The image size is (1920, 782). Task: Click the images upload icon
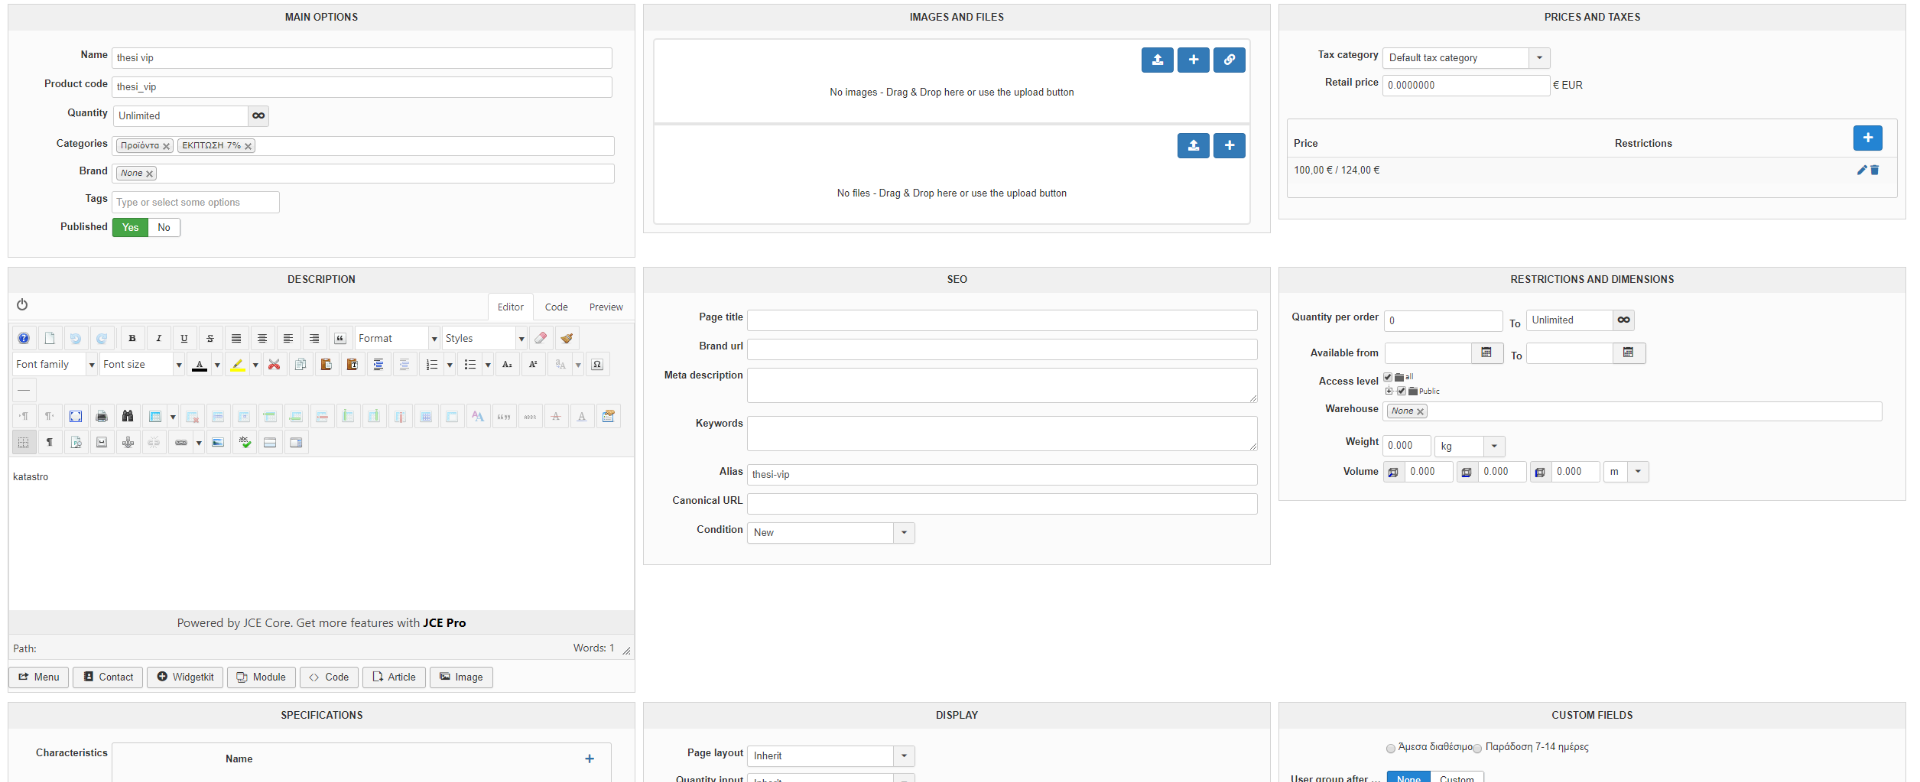coord(1157,60)
